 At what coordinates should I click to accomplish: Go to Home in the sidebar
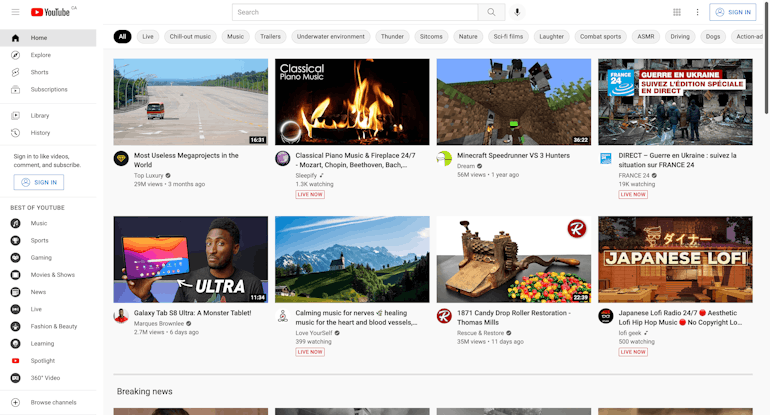click(48, 38)
